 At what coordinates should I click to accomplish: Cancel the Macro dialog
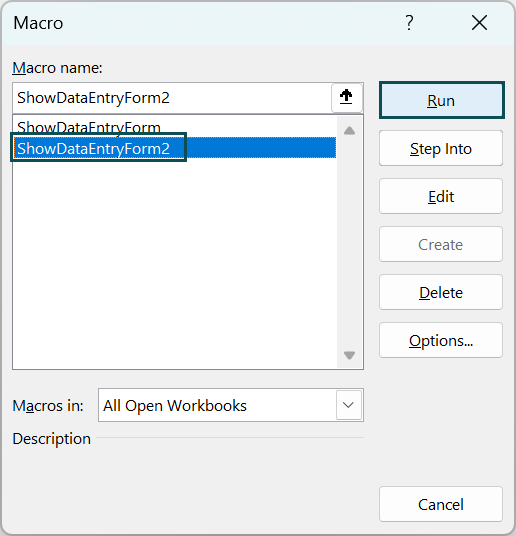(441, 504)
